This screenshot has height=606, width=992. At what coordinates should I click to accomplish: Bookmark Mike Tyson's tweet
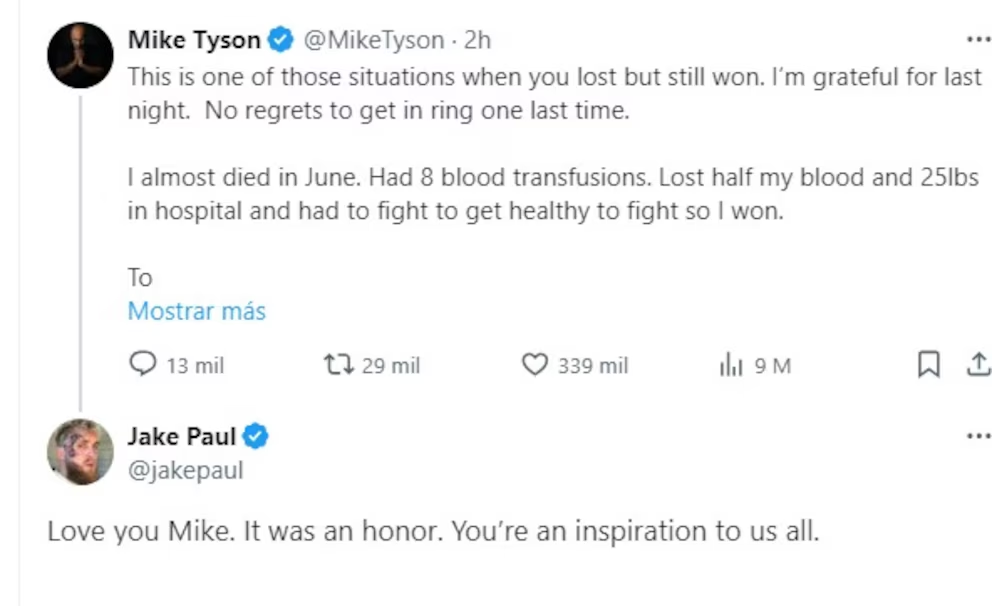[x=928, y=365]
